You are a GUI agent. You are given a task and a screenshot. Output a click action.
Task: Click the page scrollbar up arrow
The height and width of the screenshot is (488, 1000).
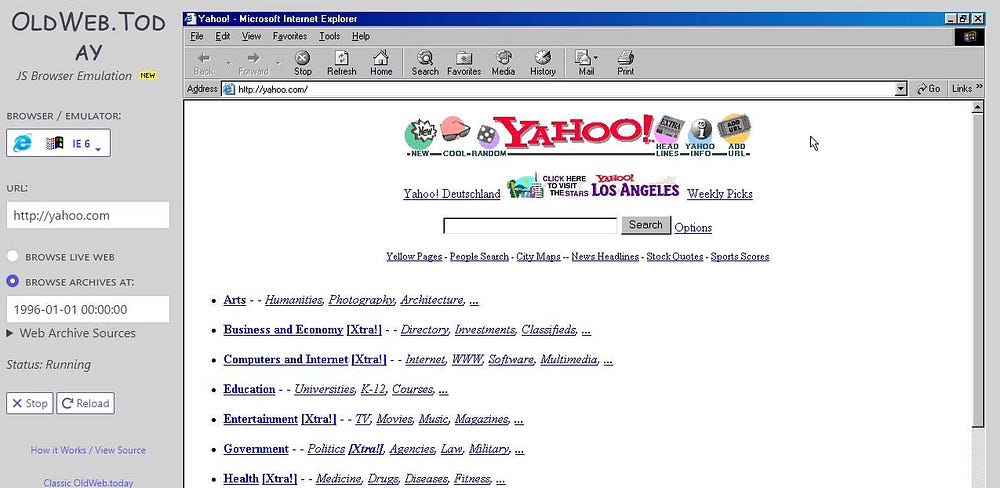click(977, 107)
